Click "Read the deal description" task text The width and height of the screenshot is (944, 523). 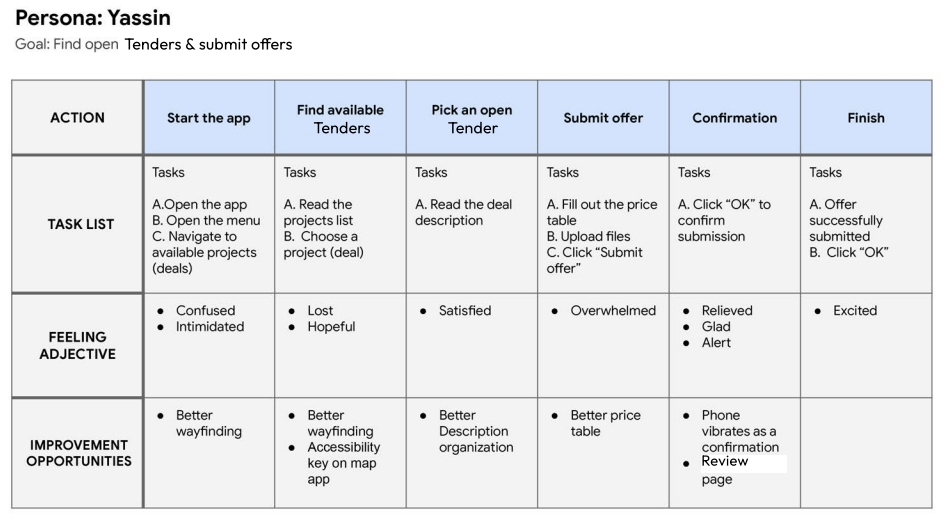coord(463,213)
